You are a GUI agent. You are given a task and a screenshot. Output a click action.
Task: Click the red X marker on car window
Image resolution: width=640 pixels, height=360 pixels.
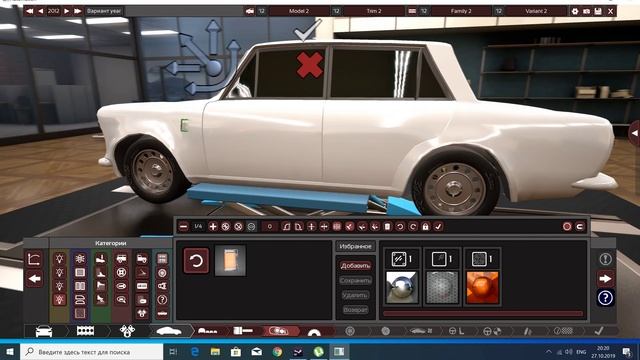(x=310, y=65)
